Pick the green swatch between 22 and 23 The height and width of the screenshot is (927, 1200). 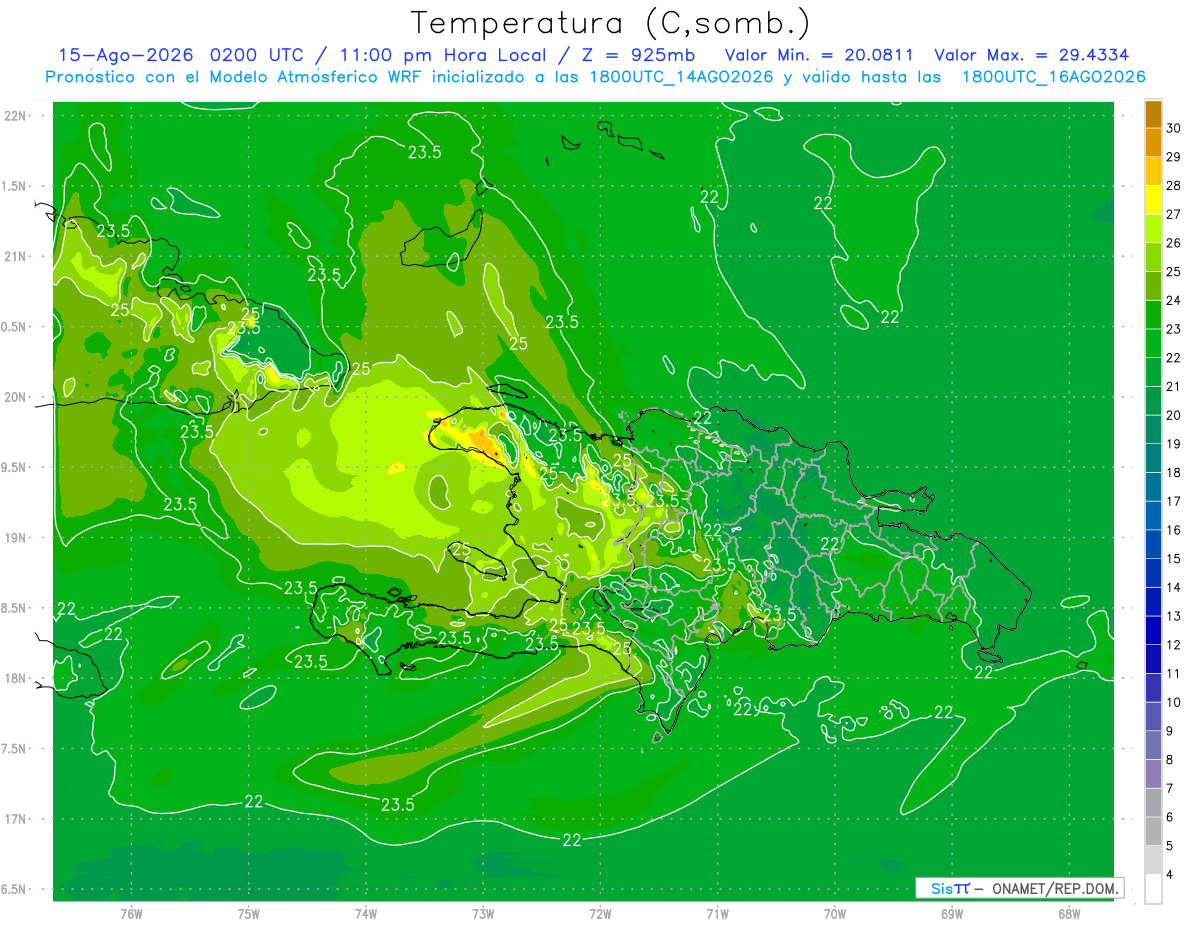tap(1153, 343)
